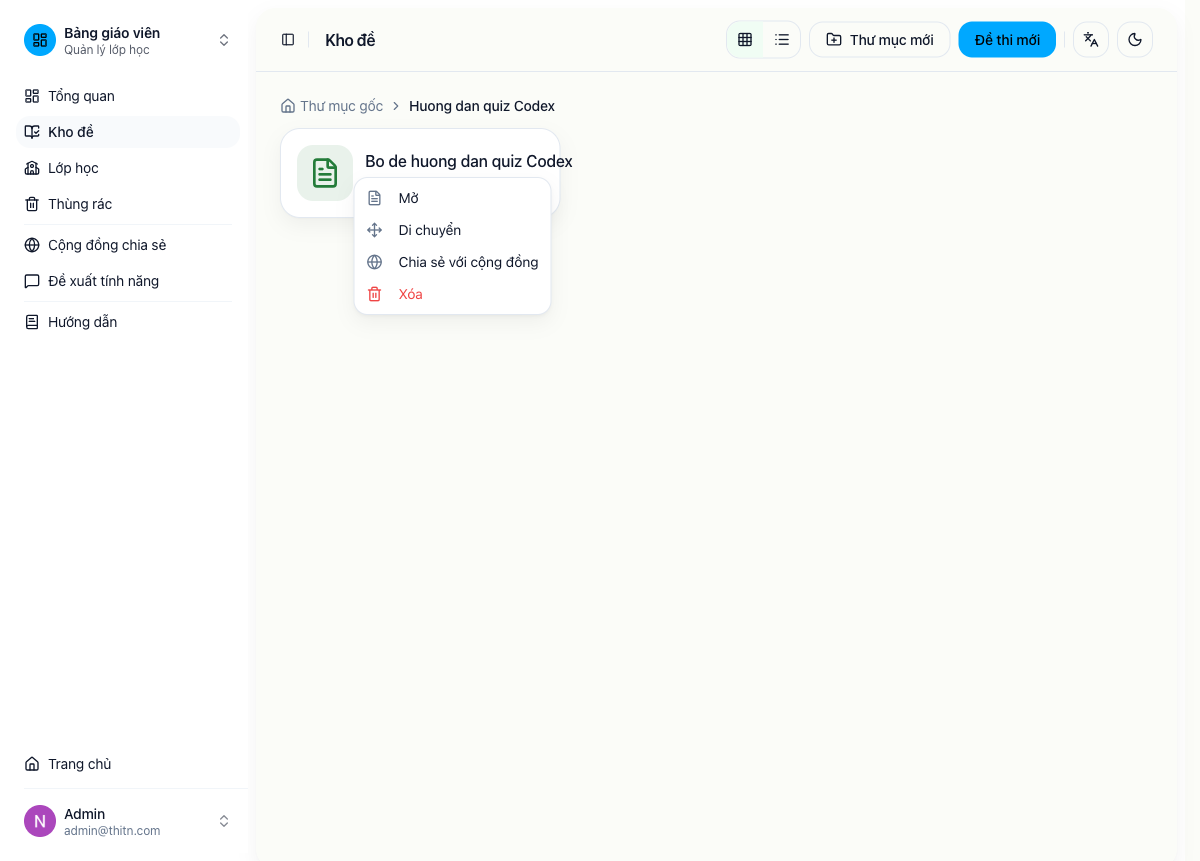Click the breadcrumb home icon
1200x861 pixels.
tap(288, 106)
